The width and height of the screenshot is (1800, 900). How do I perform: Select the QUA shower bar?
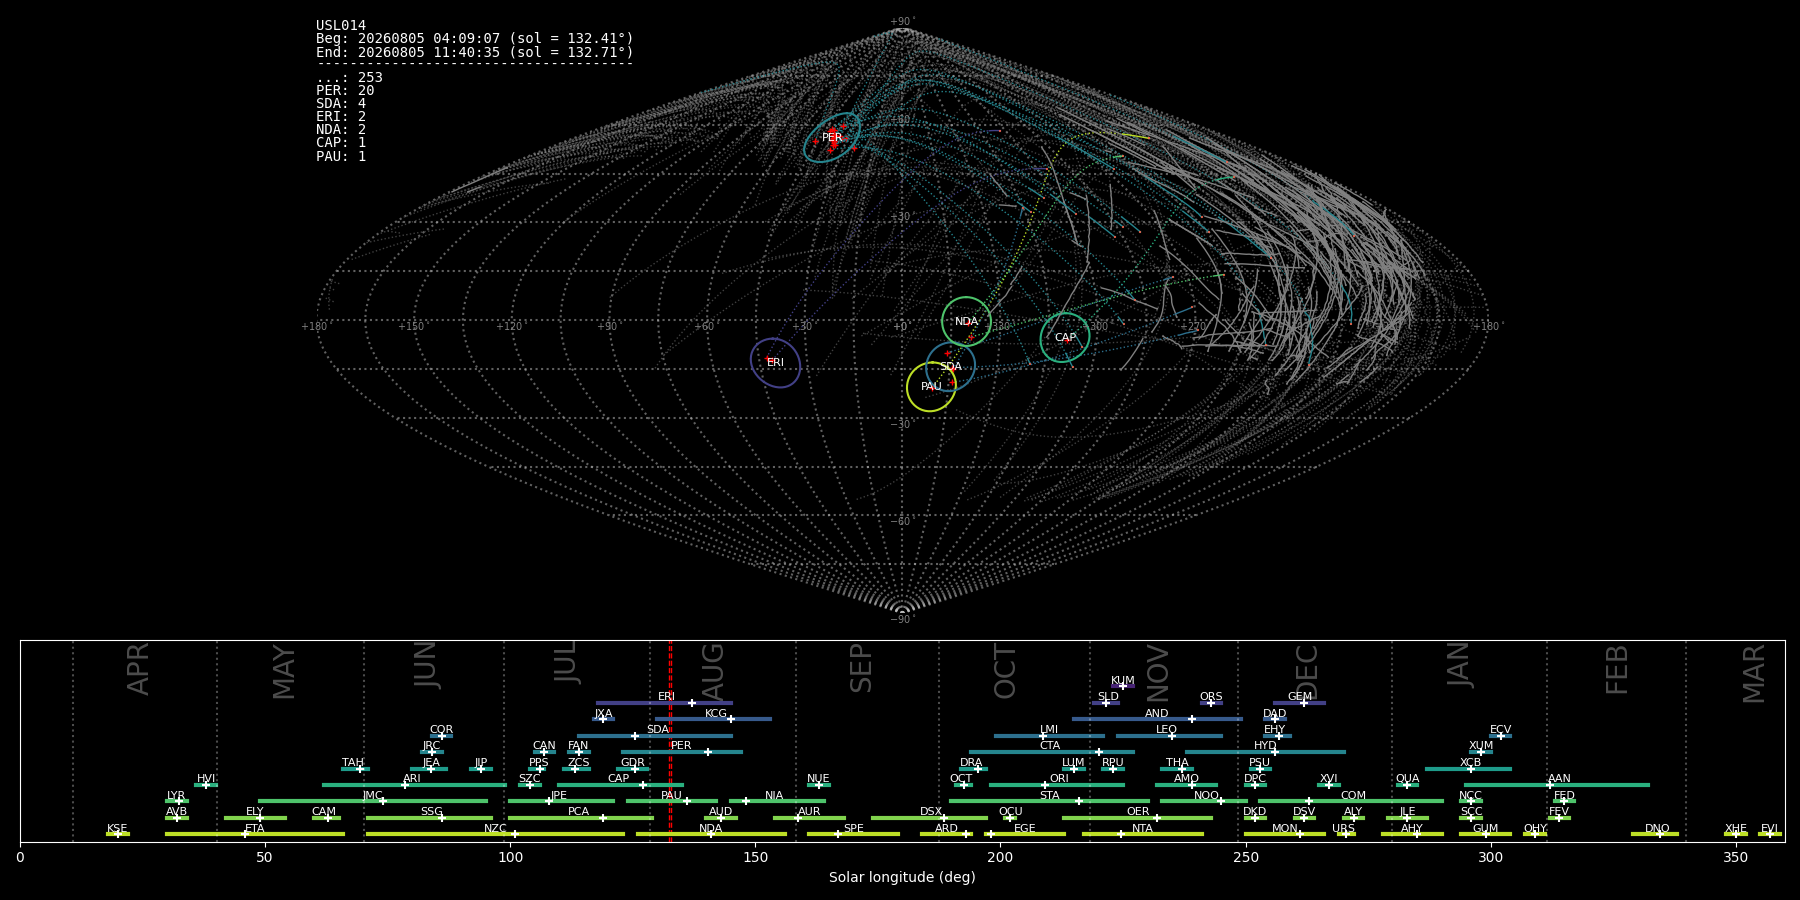coord(1407,785)
